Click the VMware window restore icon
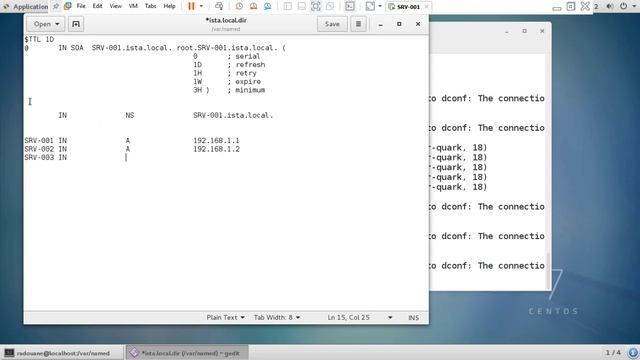Image resolution: width=640 pixels, height=360 pixels. click(x=571, y=6)
